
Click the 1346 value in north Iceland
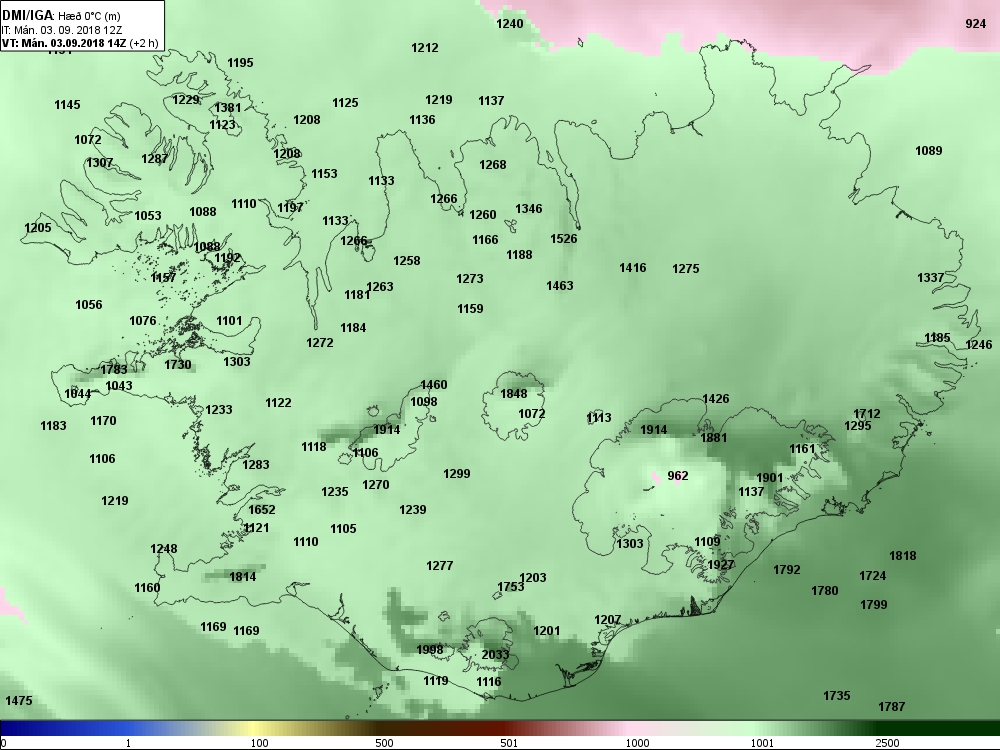coord(529,209)
